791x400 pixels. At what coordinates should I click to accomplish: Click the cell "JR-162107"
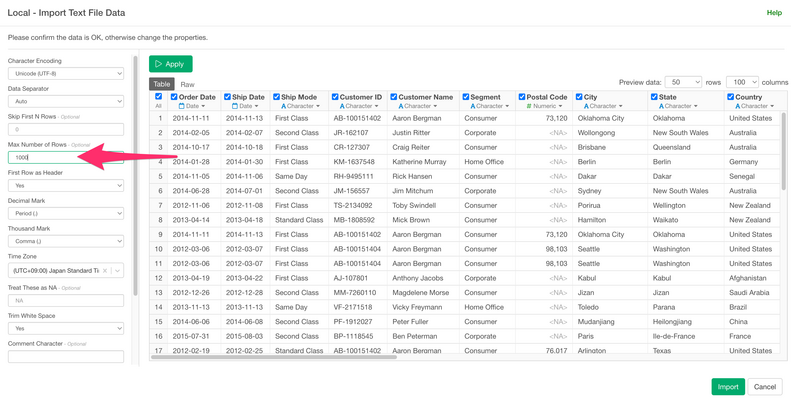click(351, 133)
